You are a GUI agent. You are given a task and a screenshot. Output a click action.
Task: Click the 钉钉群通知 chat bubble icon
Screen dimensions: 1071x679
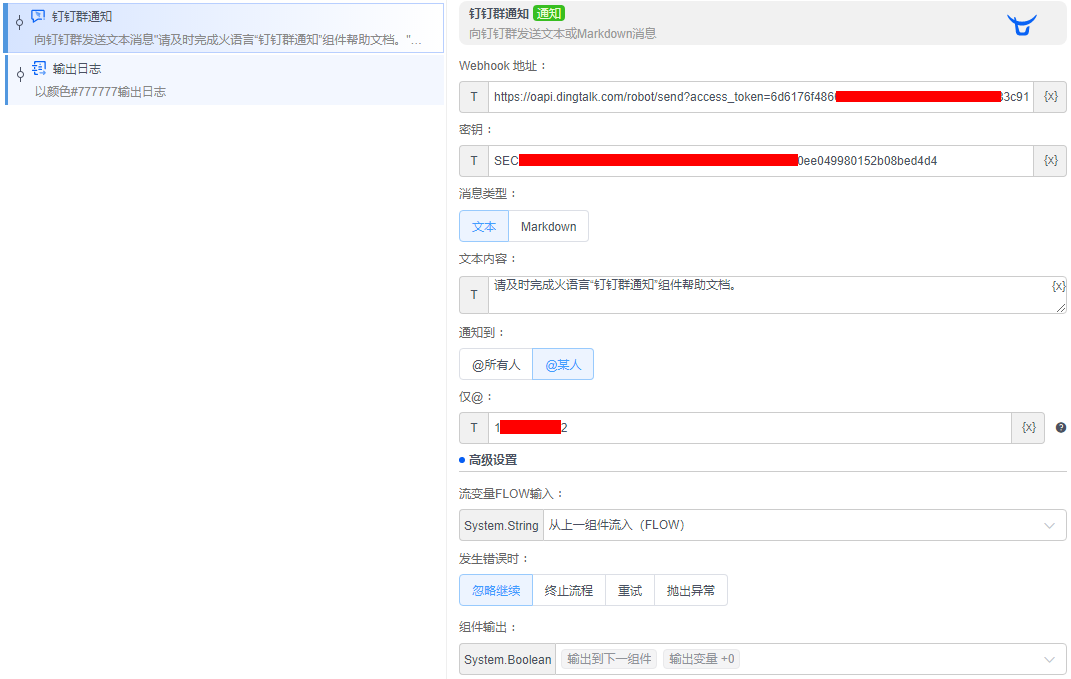click(x=37, y=14)
